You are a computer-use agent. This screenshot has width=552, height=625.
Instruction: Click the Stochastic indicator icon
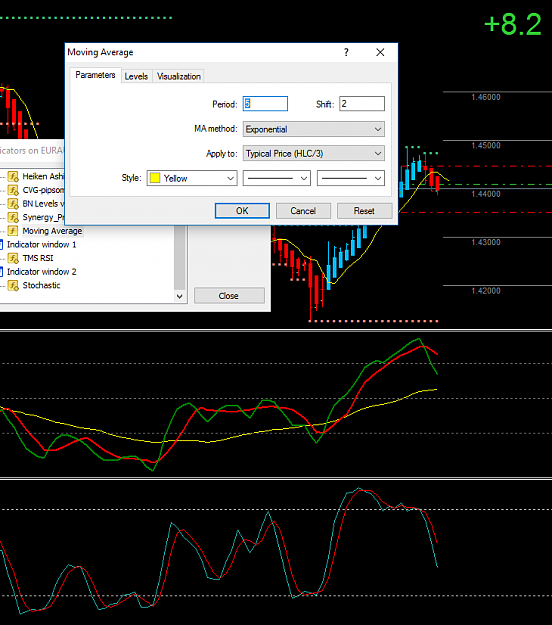13,285
